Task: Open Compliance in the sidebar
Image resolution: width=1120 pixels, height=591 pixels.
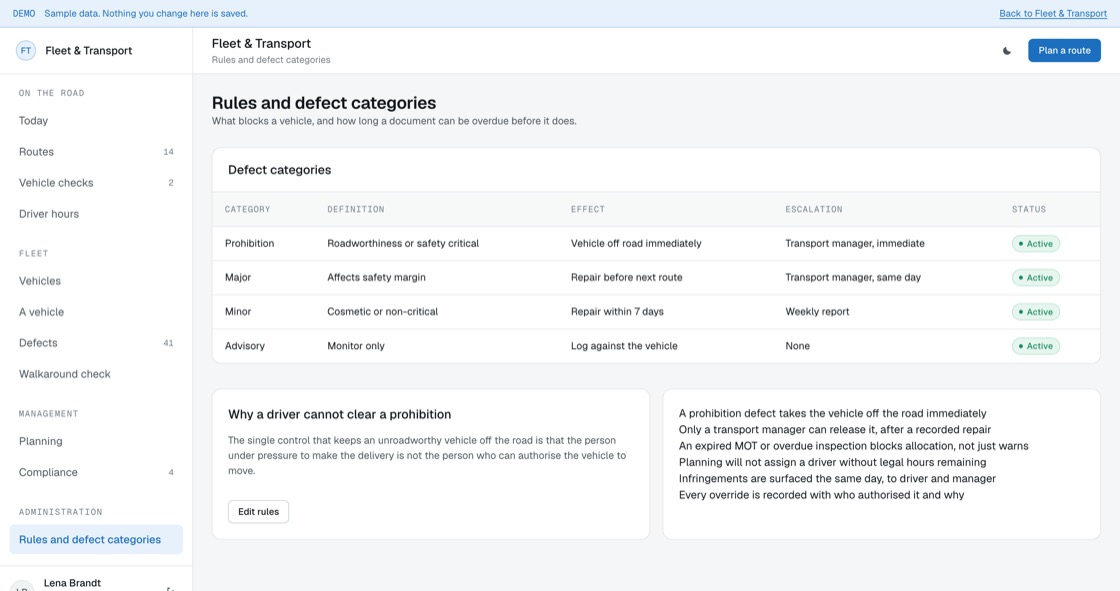Action: 96,472
